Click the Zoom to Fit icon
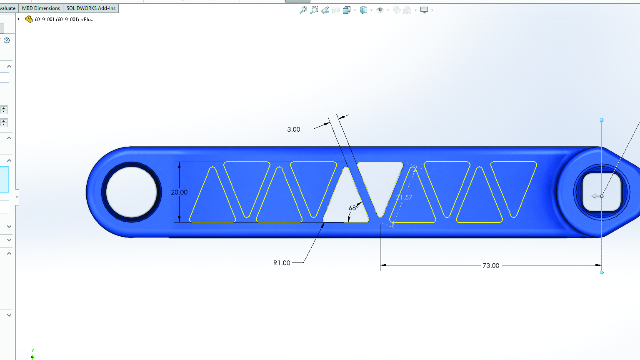This screenshot has height=360, width=640. pyautogui.click(x=303, y=10)
